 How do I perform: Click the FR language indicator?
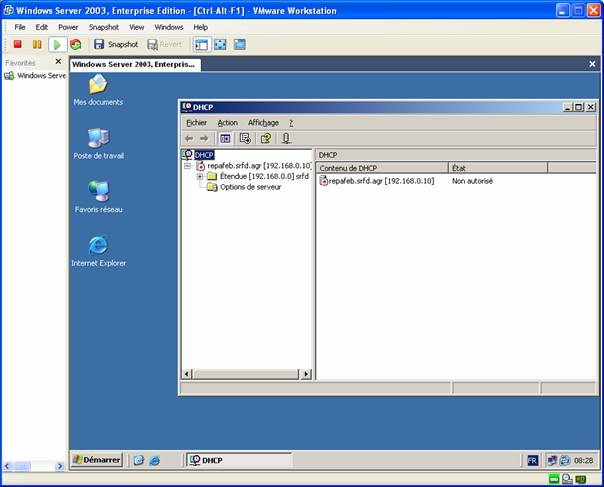click(x=532, y=460)
